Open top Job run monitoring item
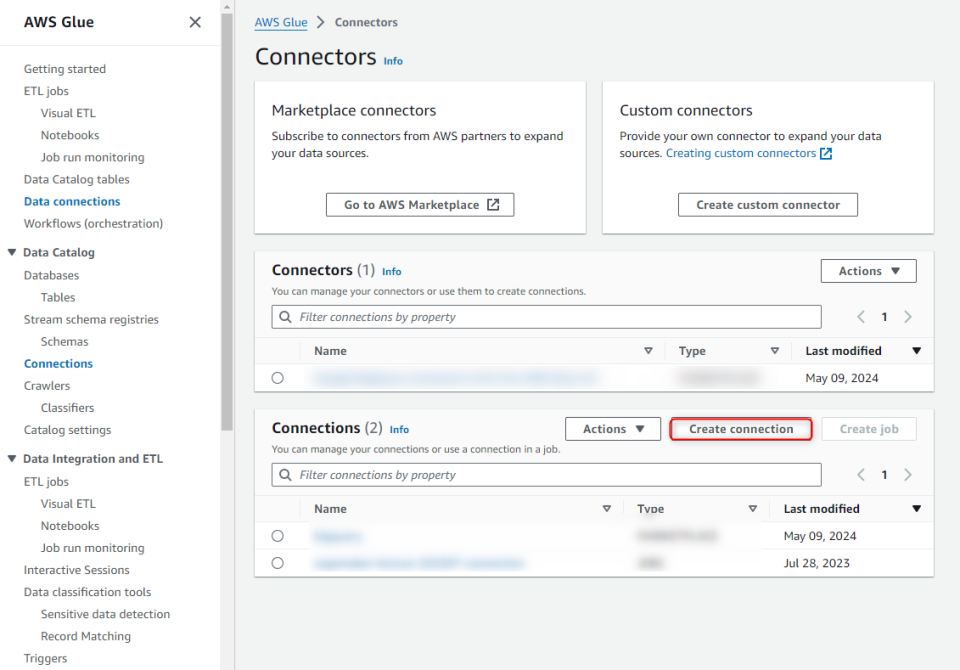Screen dimensions: 960x670 92,157
